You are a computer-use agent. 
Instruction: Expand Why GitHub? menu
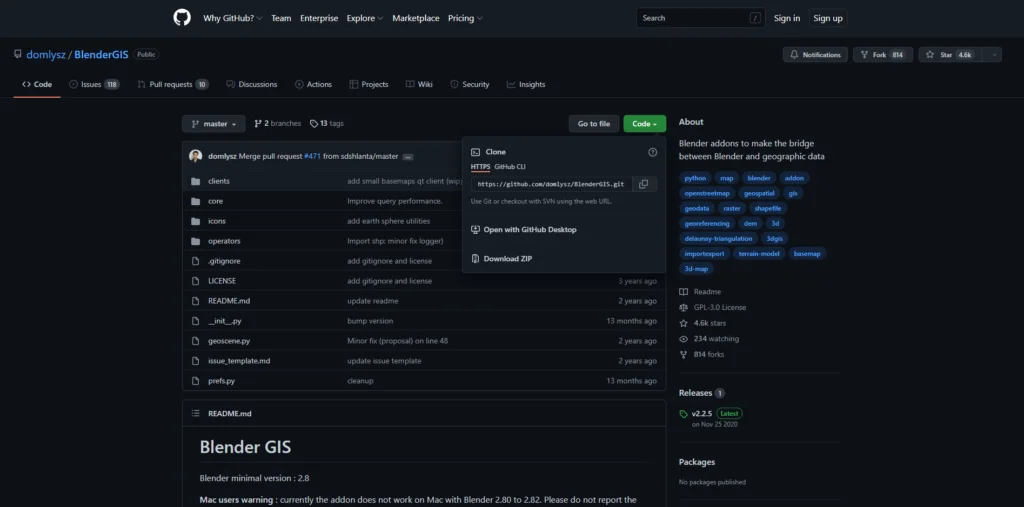232,18
